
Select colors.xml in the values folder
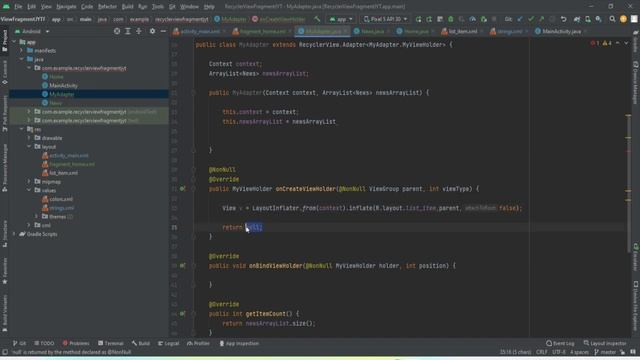point(61,199)
